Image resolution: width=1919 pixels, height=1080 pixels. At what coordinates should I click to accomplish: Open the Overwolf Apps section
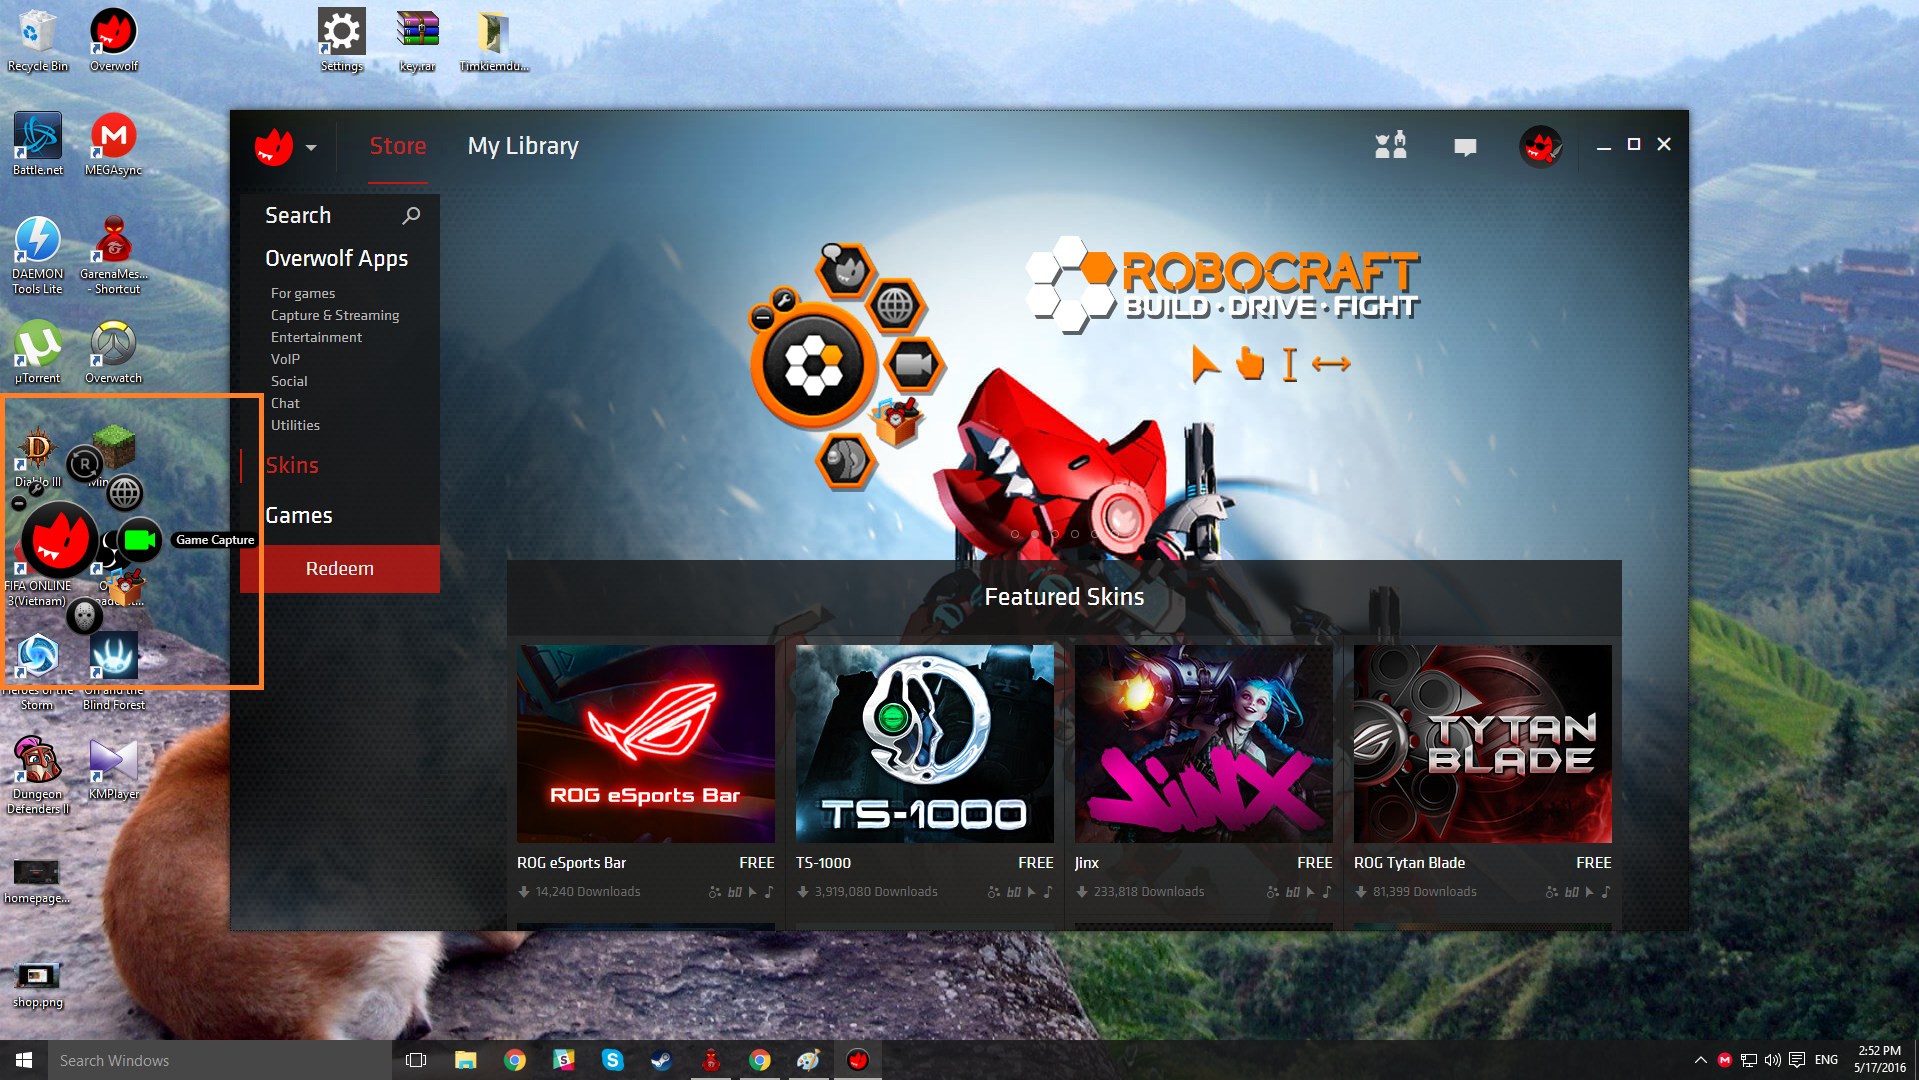[336, 258]
